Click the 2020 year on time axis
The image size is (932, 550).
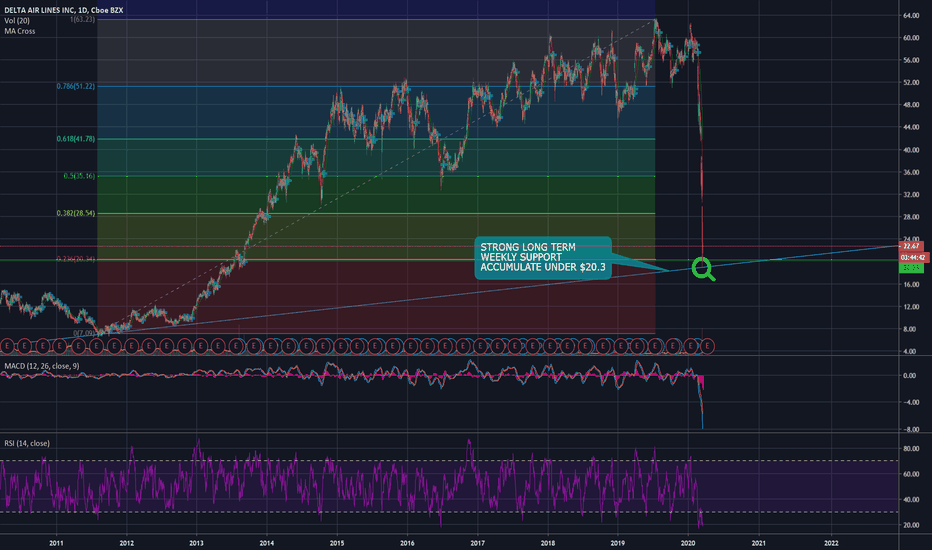click(688, 543)
